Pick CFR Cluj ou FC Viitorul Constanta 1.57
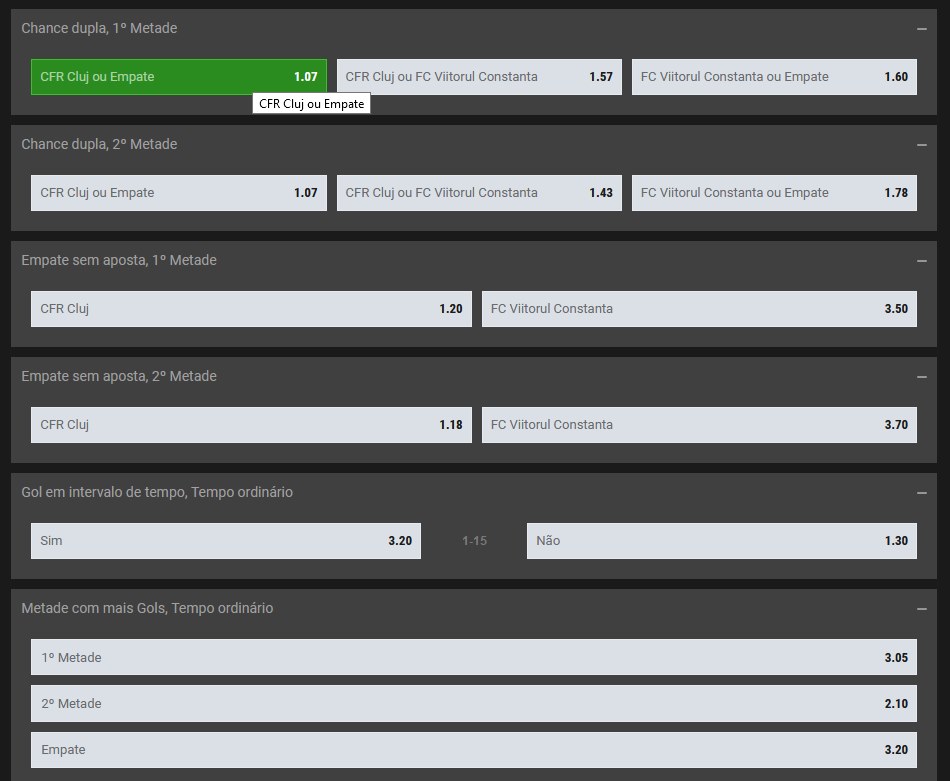The width and height of the screenshot is (950, 781). 479,77
